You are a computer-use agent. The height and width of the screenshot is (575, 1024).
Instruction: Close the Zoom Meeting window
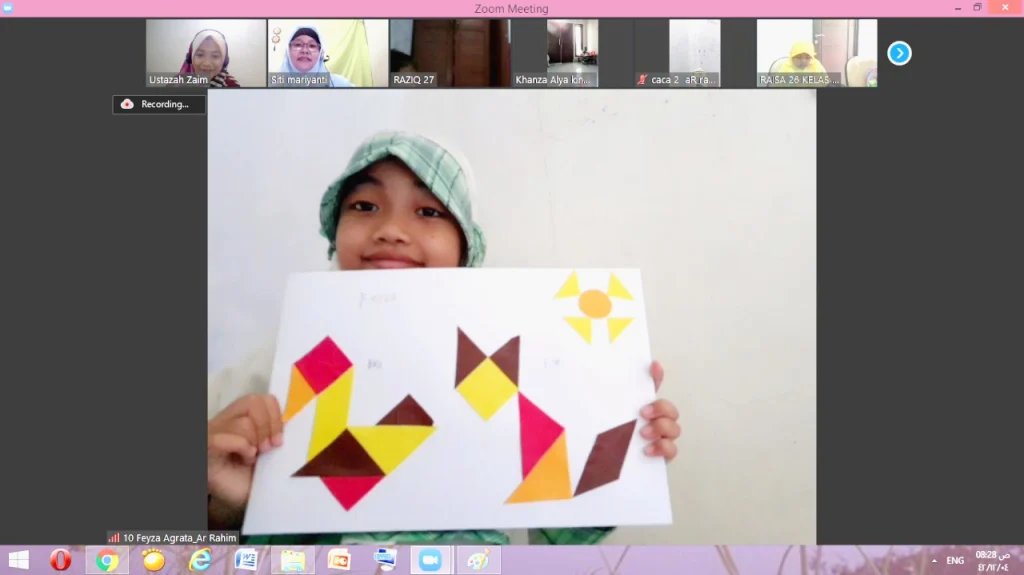click(x=1005, y=8)
